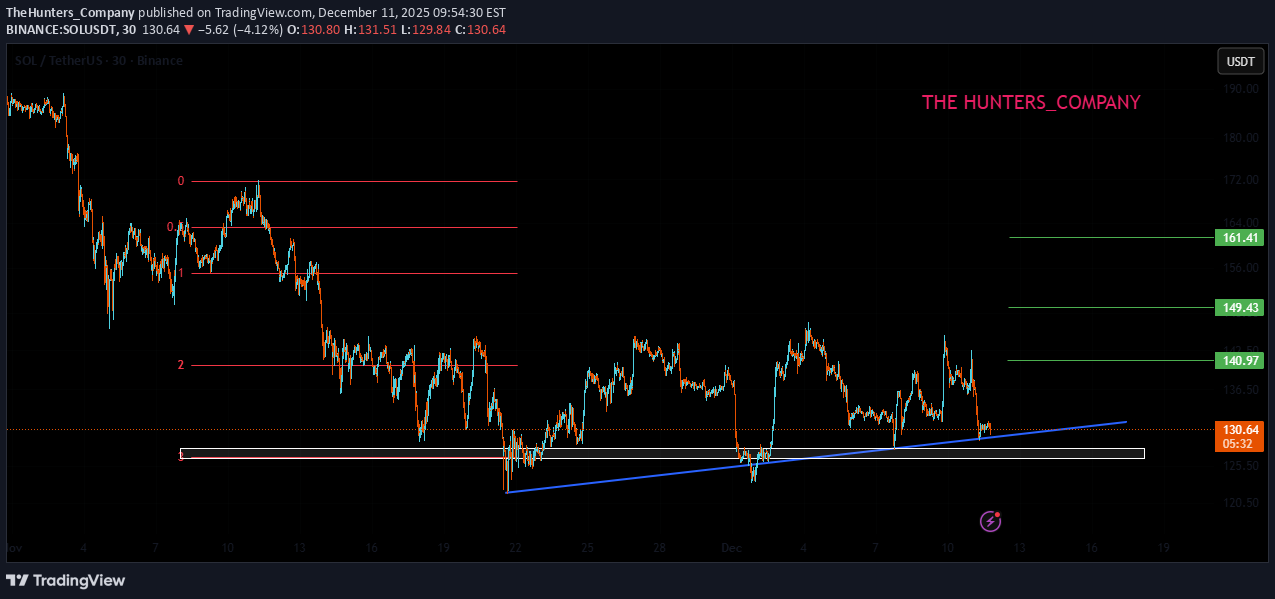Click 120.50 on the price scale
Screen dimensions: 1275x599
[1240, 503]
